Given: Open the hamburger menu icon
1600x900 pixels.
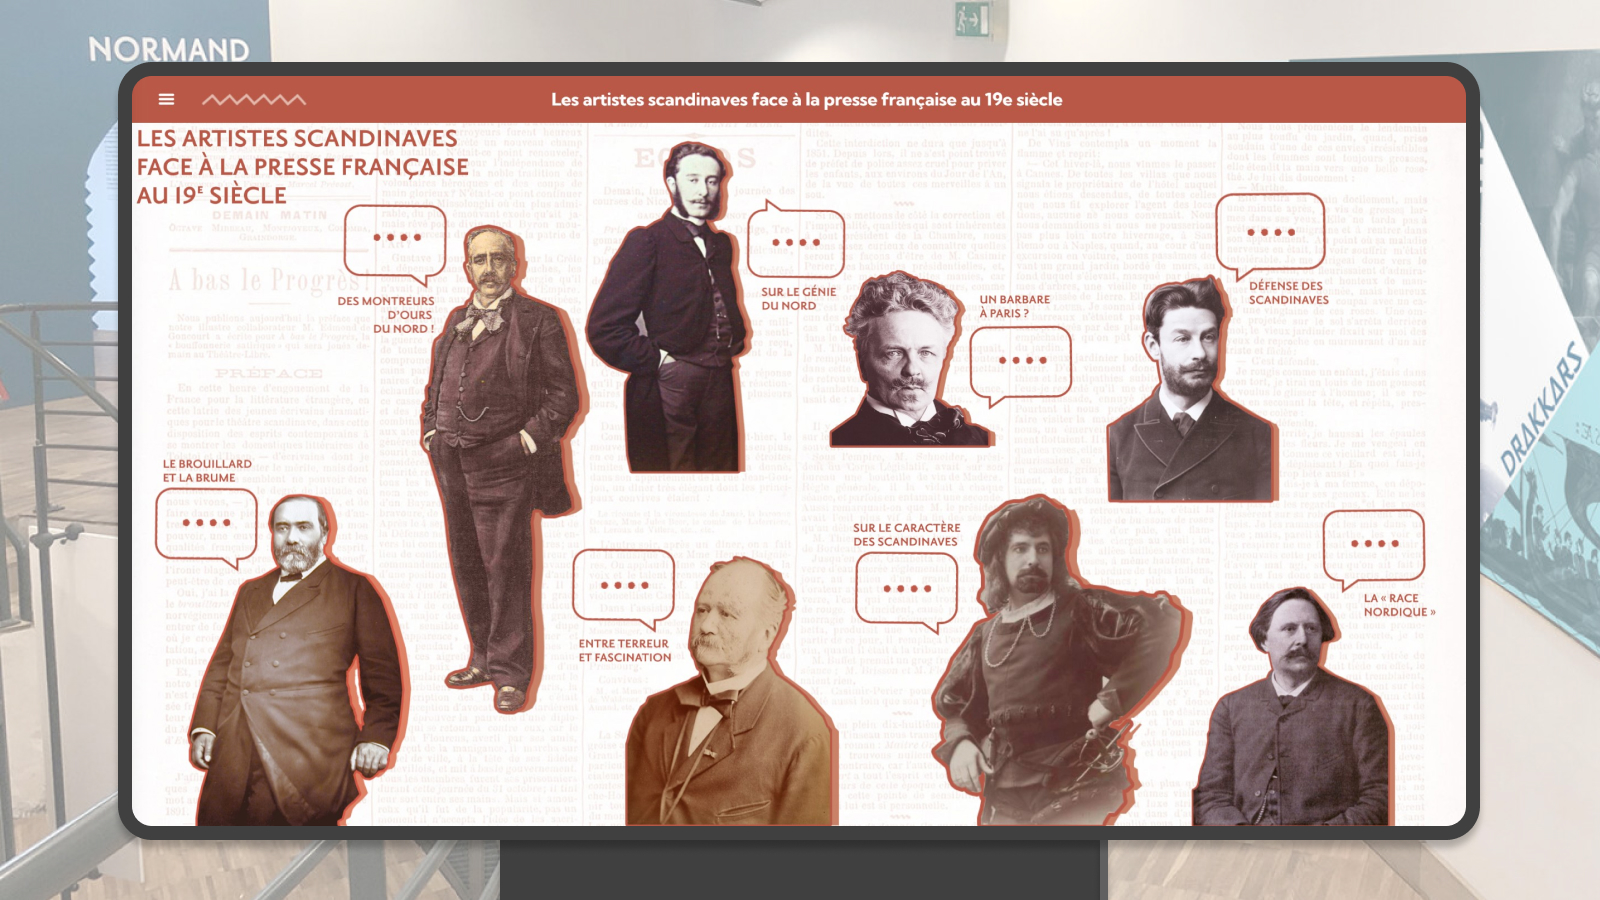Looking at the screenshot, I should point(166,99).
